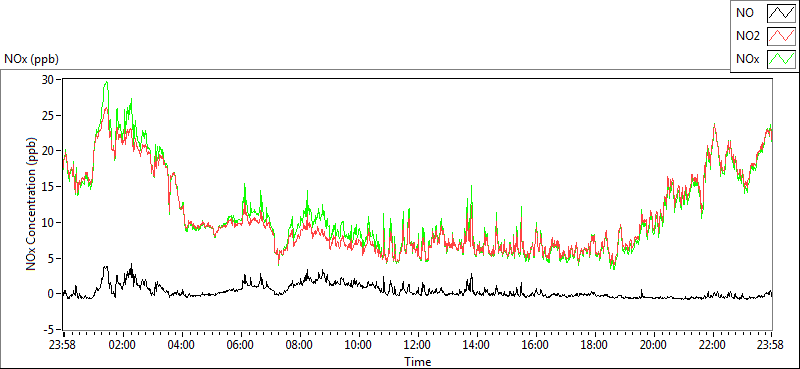This screenshot has width=800, height=369.
Task: Click the green NOx peak near 01:30
Action: tap(106, 82)
